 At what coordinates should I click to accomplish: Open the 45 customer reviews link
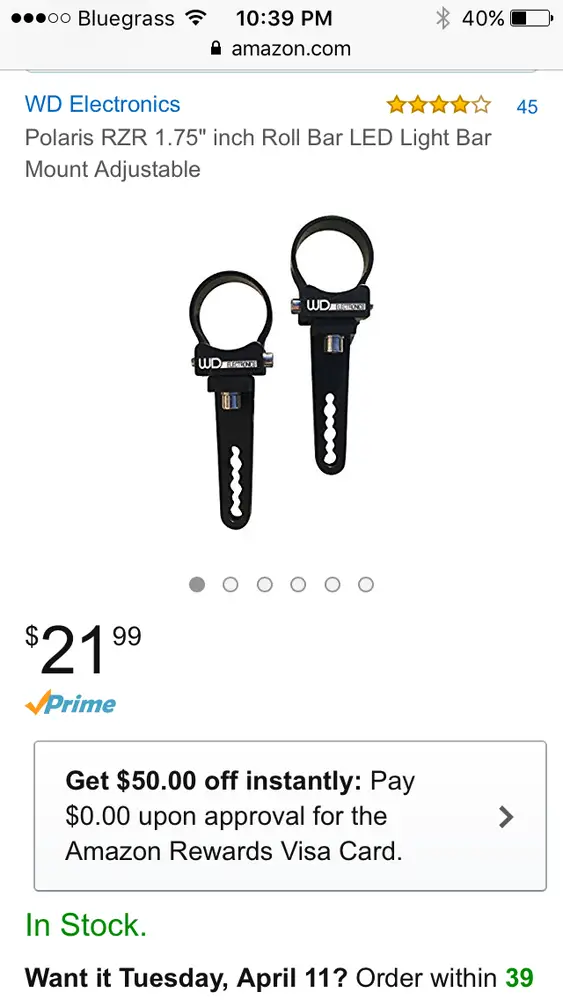527,107
